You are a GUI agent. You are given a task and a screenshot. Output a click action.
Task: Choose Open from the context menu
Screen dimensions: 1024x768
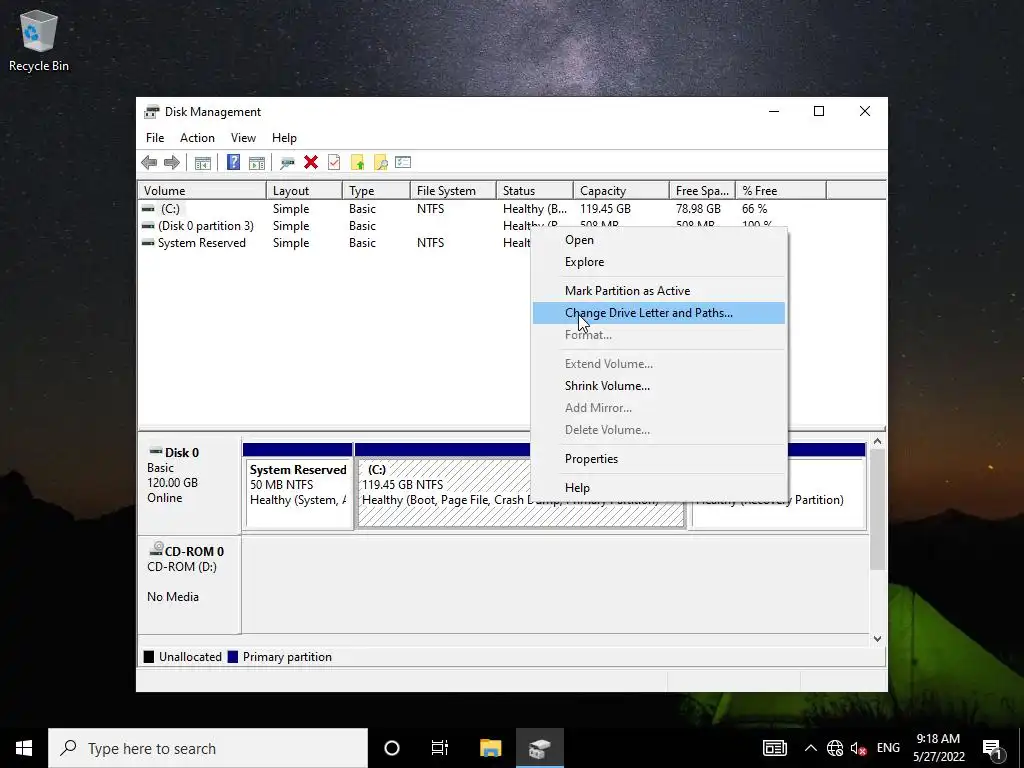pyautogui.click(x=659, y=240)
